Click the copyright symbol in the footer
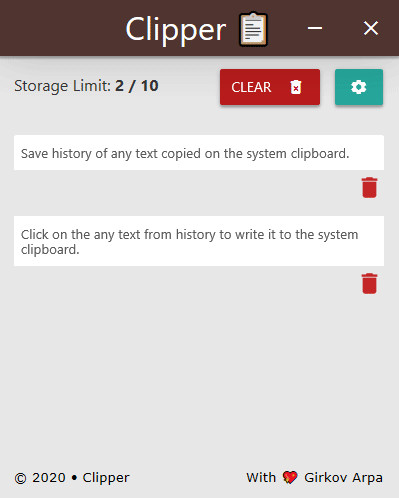Image resolution: width=399 pixels, height=498 pixels. (20, 478)
